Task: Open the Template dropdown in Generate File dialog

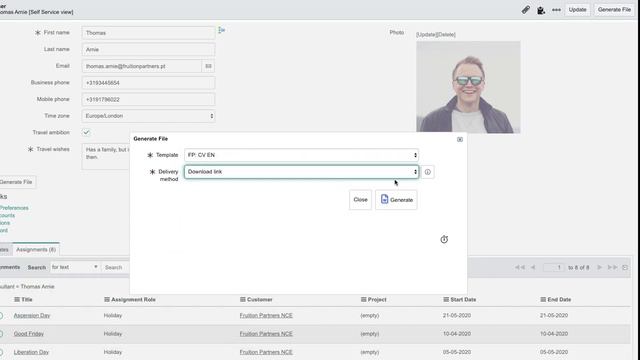Action: (302, 155)
